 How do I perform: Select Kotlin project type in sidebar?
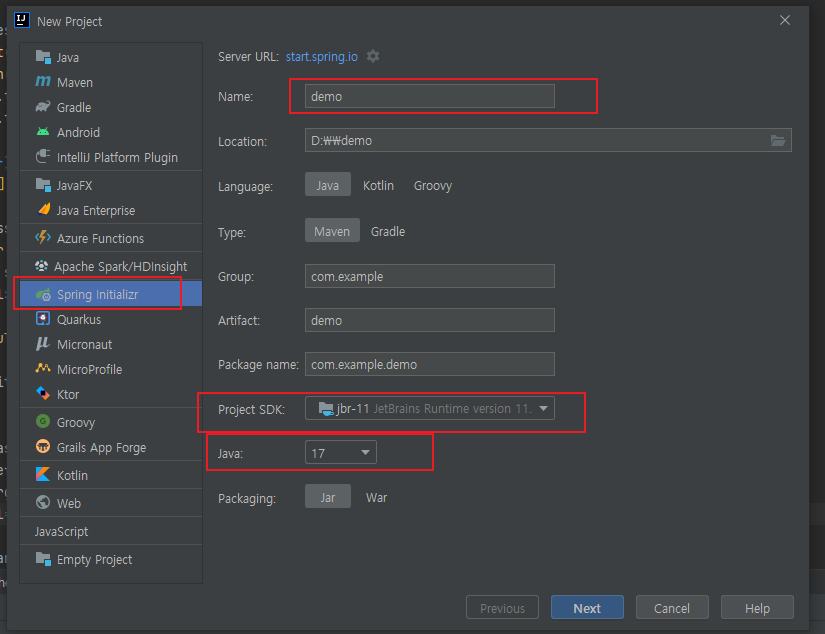tap(110, 475)
